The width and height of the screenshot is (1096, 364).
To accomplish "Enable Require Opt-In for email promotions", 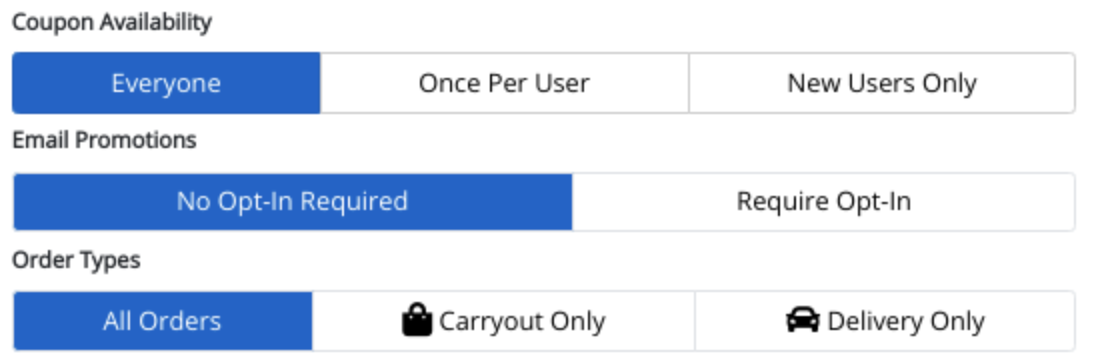I will point(823,202).
